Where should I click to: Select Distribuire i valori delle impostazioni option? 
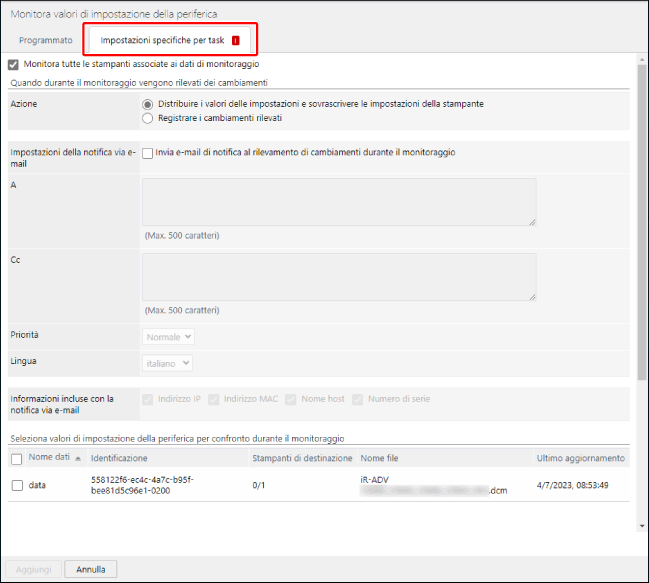[148, 104]
